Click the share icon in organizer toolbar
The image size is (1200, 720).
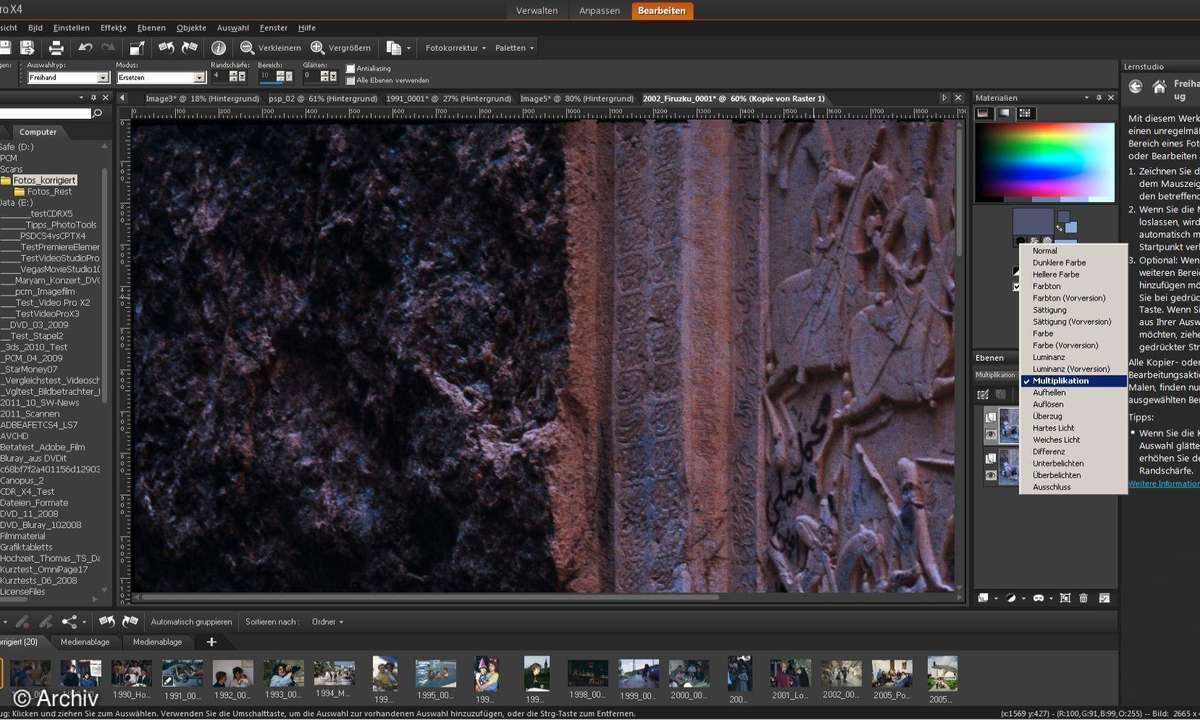click(x=68, y=621)
